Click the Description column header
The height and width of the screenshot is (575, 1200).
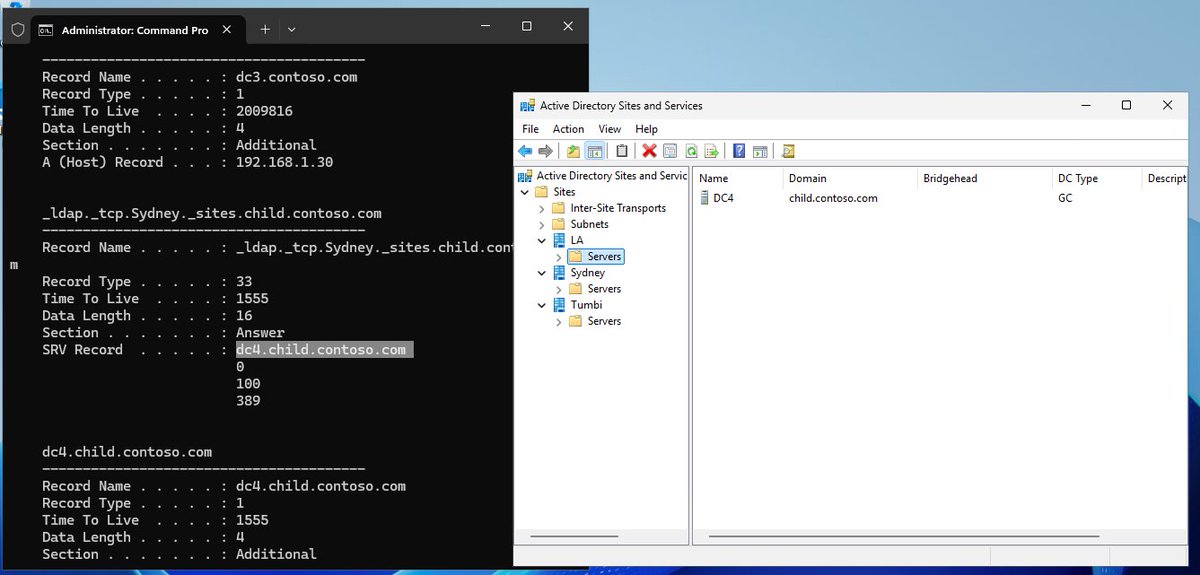[1163, 178]
